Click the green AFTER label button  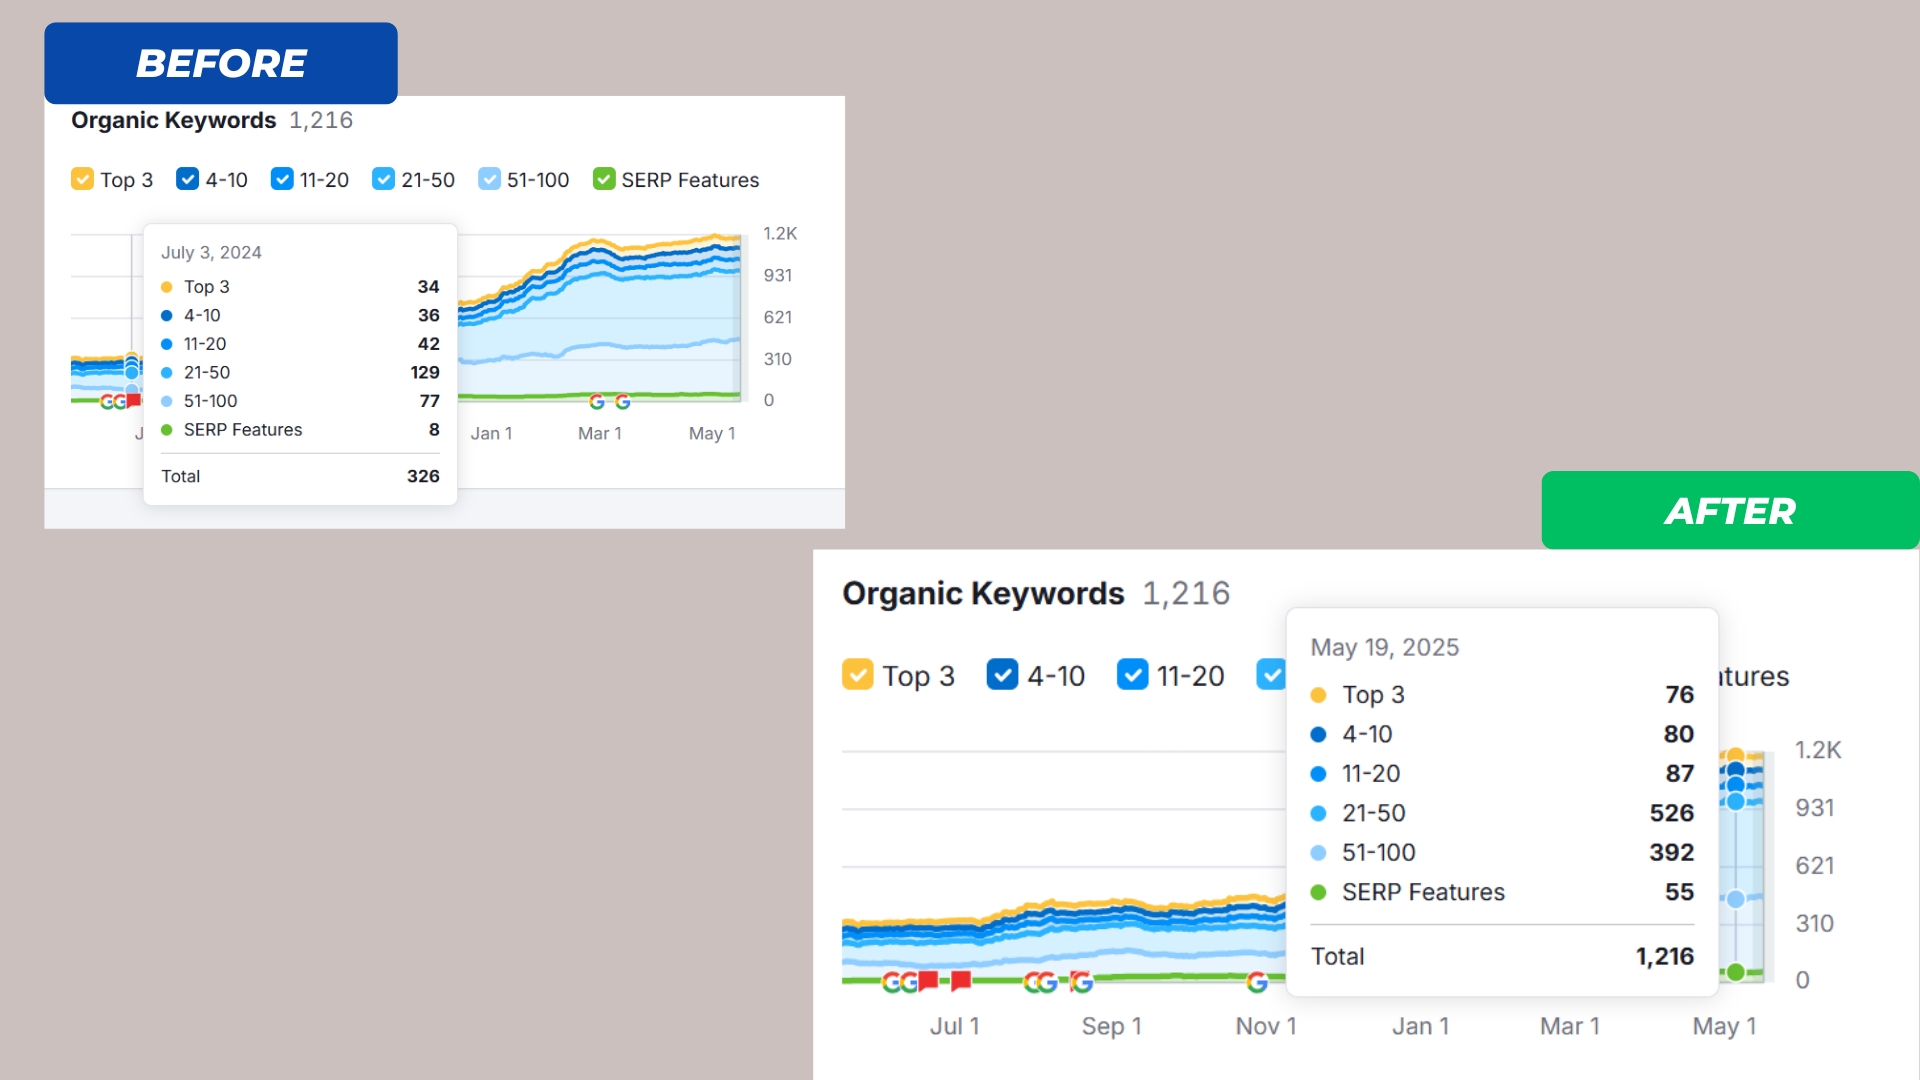1729,510
